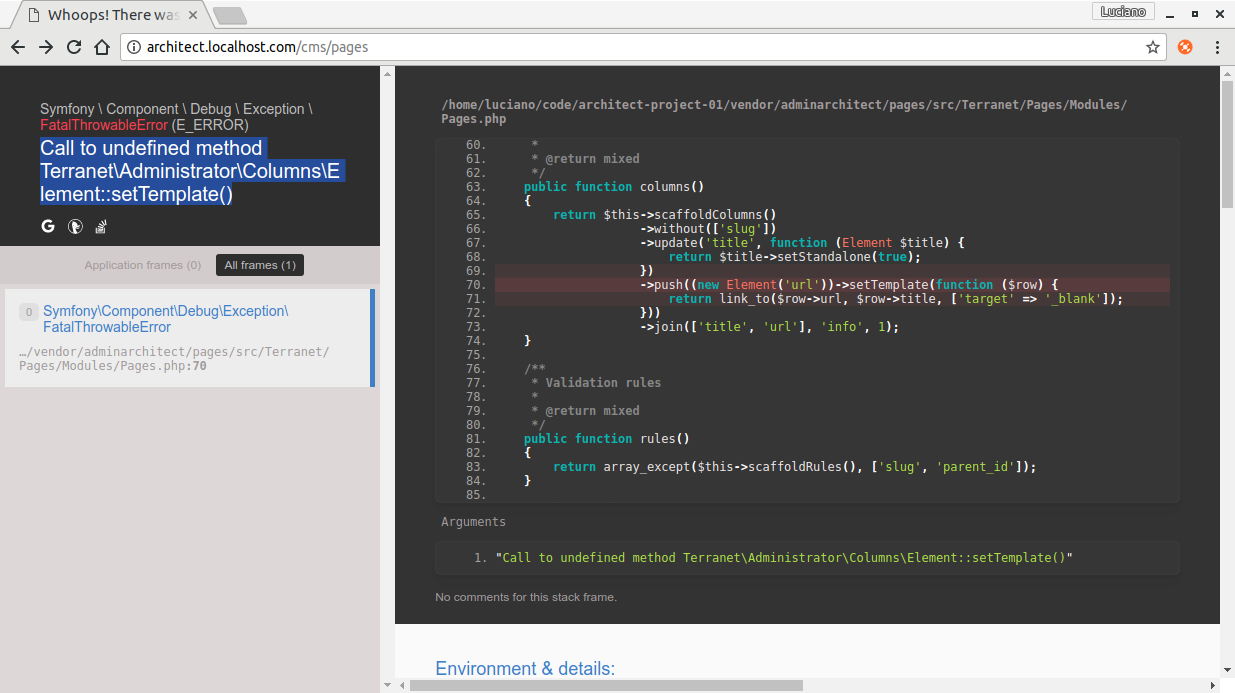Go forward in browser history
The height and width of the screenshot is (693, 1235).
pyautogui.click(x=46, y=47)
